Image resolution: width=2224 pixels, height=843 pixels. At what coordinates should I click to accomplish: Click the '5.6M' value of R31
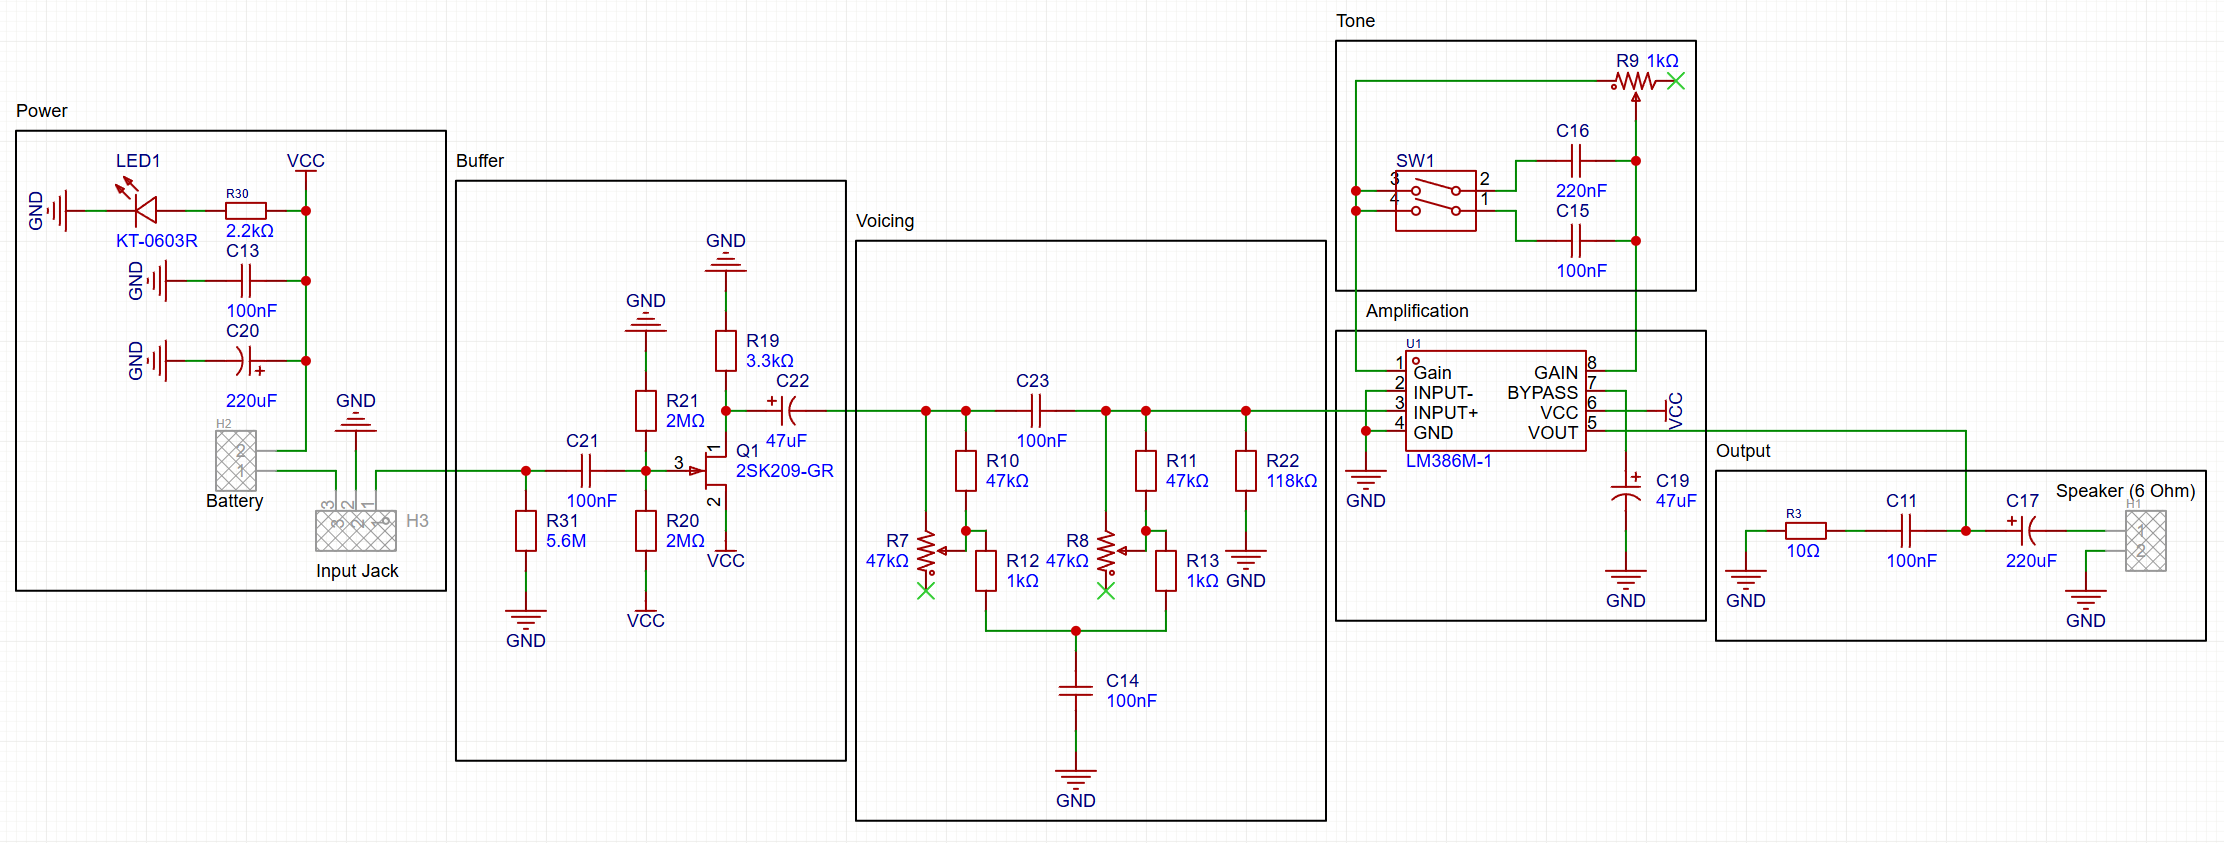click(566, 541)
